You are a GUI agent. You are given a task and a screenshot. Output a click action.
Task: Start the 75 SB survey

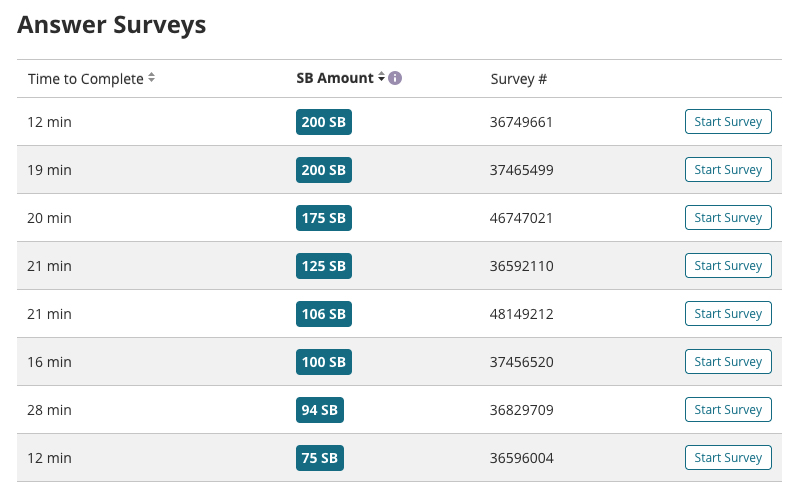(x=728, y=458)
